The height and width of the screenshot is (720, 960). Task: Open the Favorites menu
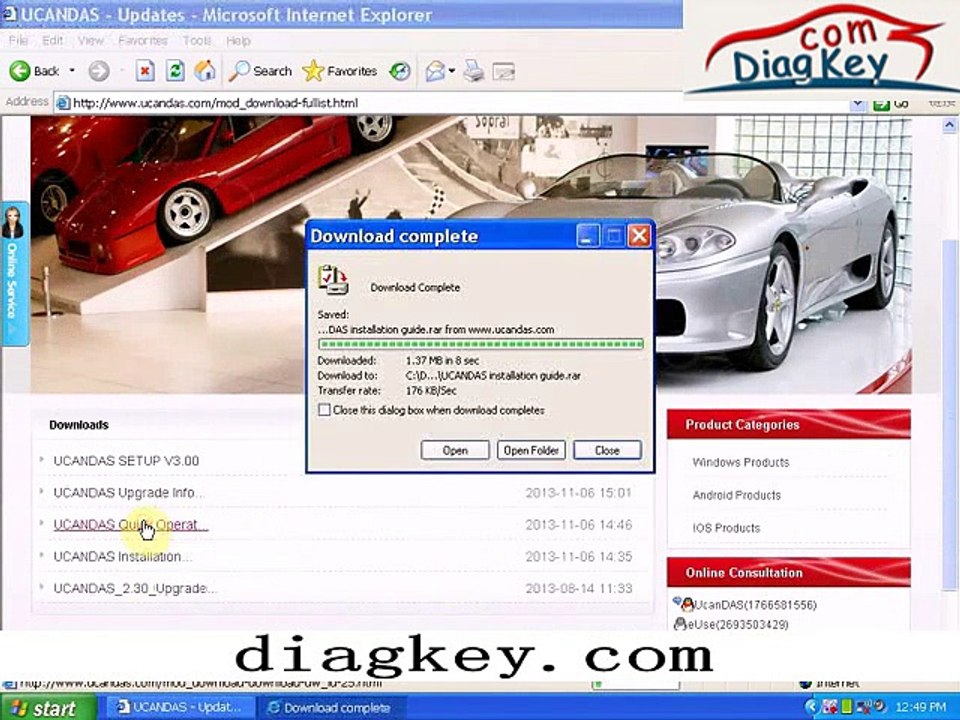pos(143,40)
